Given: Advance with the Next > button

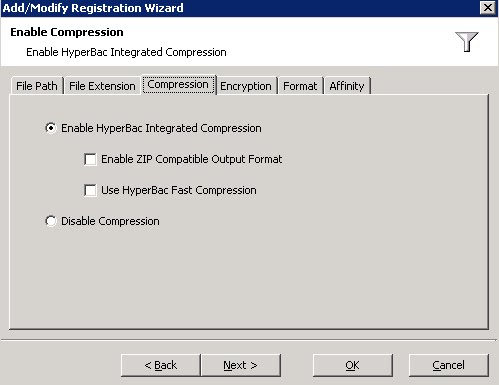Looking at the screenshot, I should [x=241, y=365].
